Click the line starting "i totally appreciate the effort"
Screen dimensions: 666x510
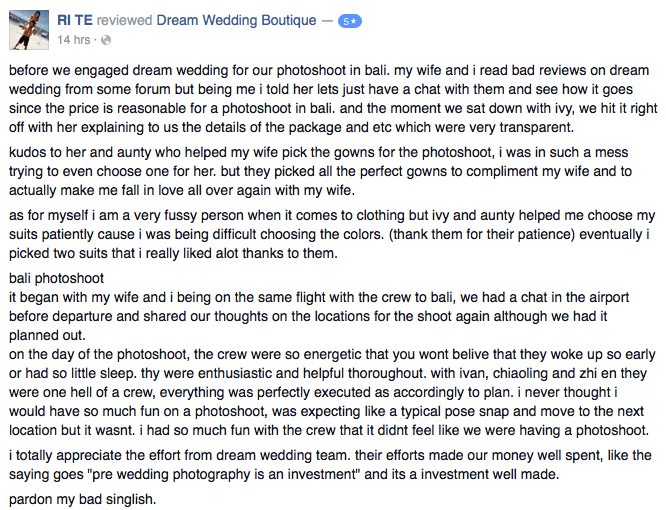pos(330,455)
